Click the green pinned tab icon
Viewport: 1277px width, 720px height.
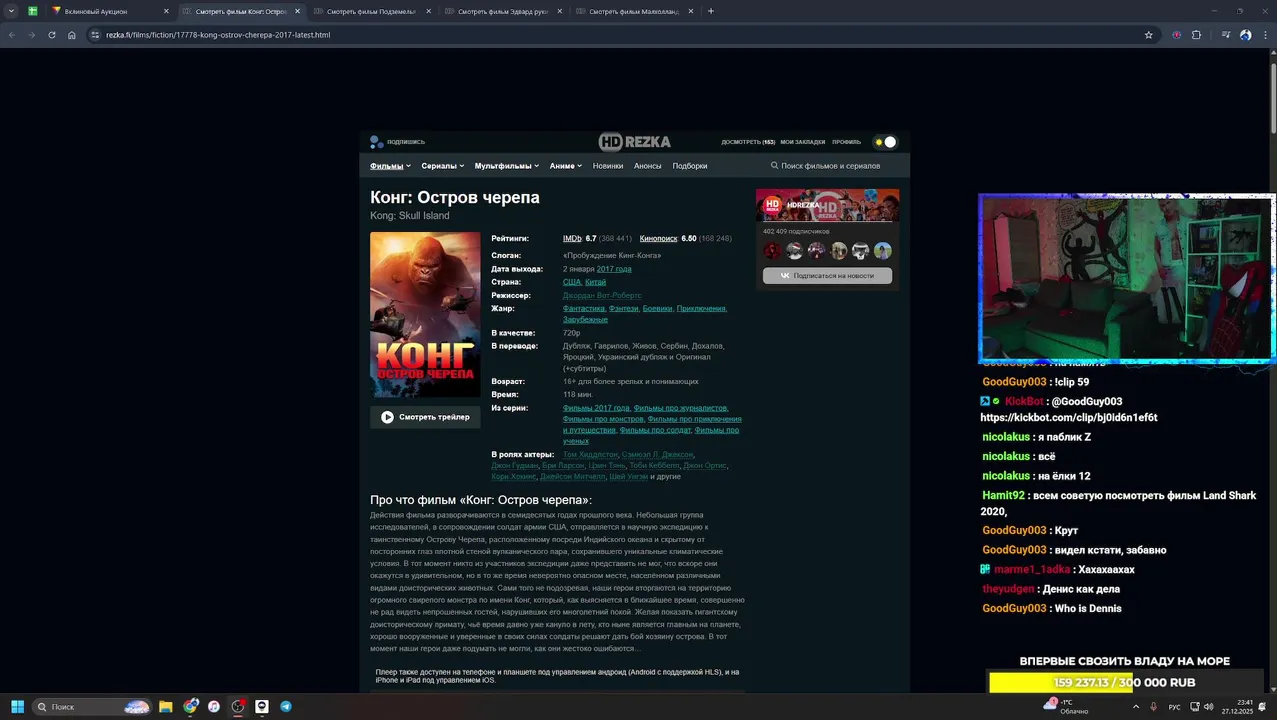(x=33, y=11)
